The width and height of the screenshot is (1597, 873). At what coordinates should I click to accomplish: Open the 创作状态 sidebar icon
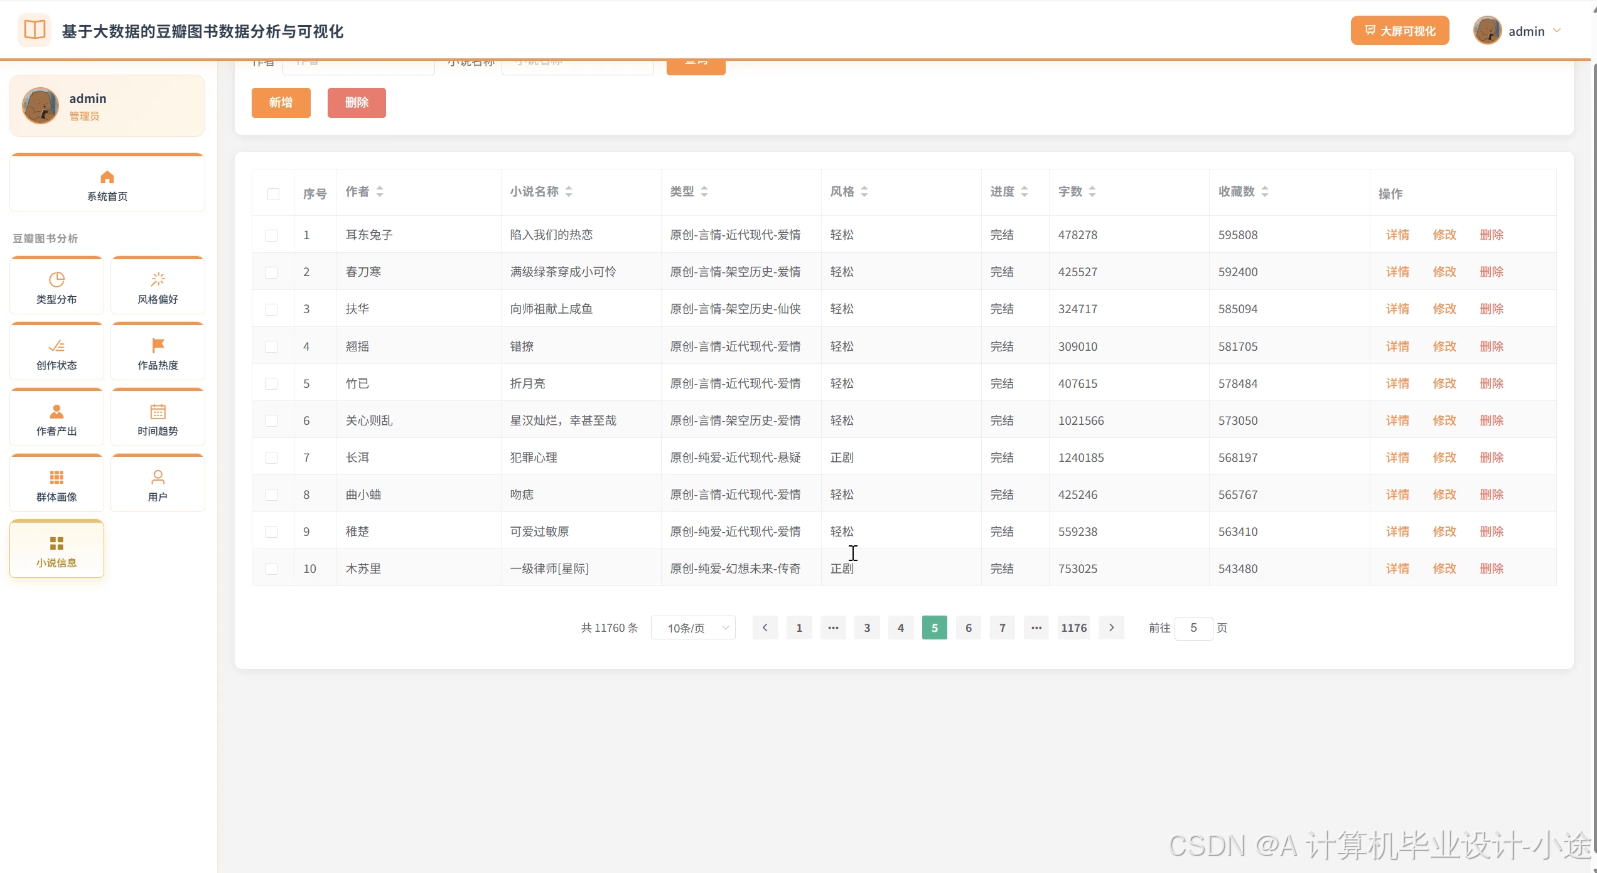(x=57, y=345)
